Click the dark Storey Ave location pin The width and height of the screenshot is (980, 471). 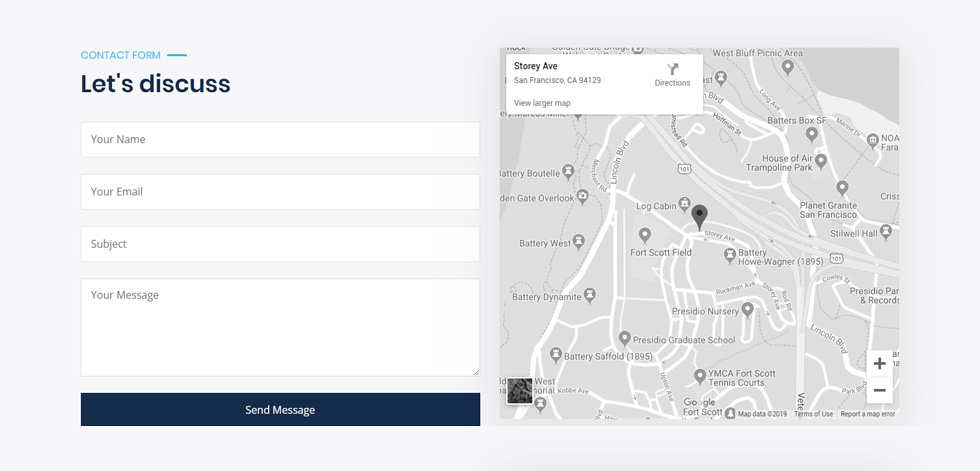(x=700, y=217)
